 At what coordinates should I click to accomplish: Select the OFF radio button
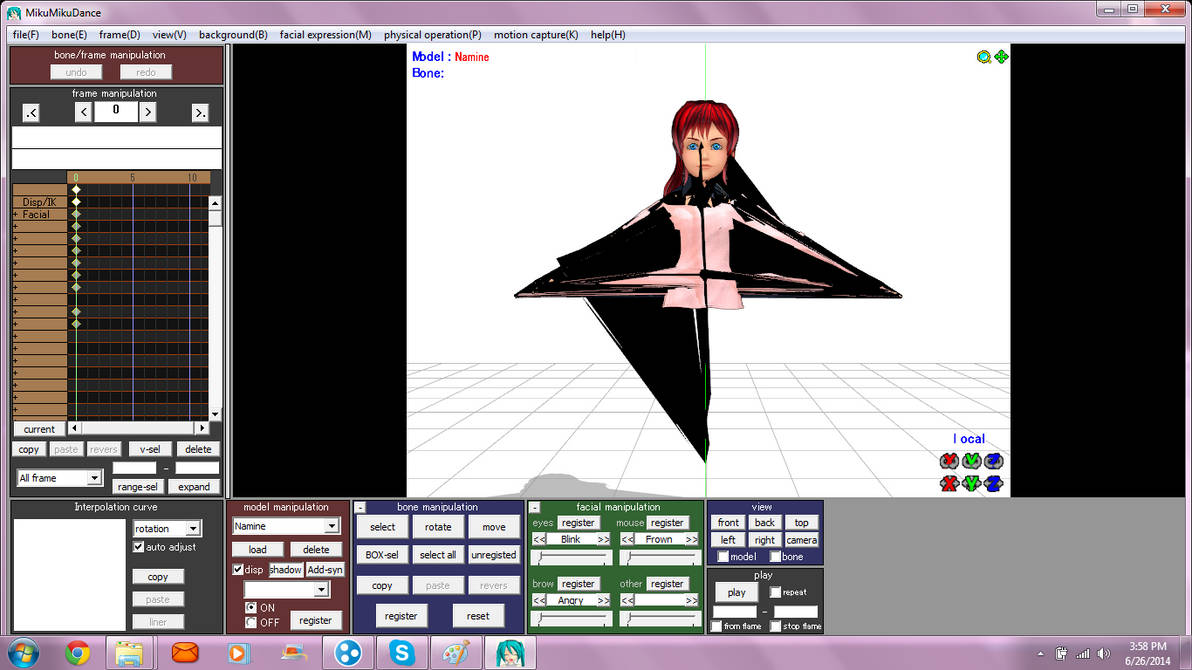(x=251, y=622)
